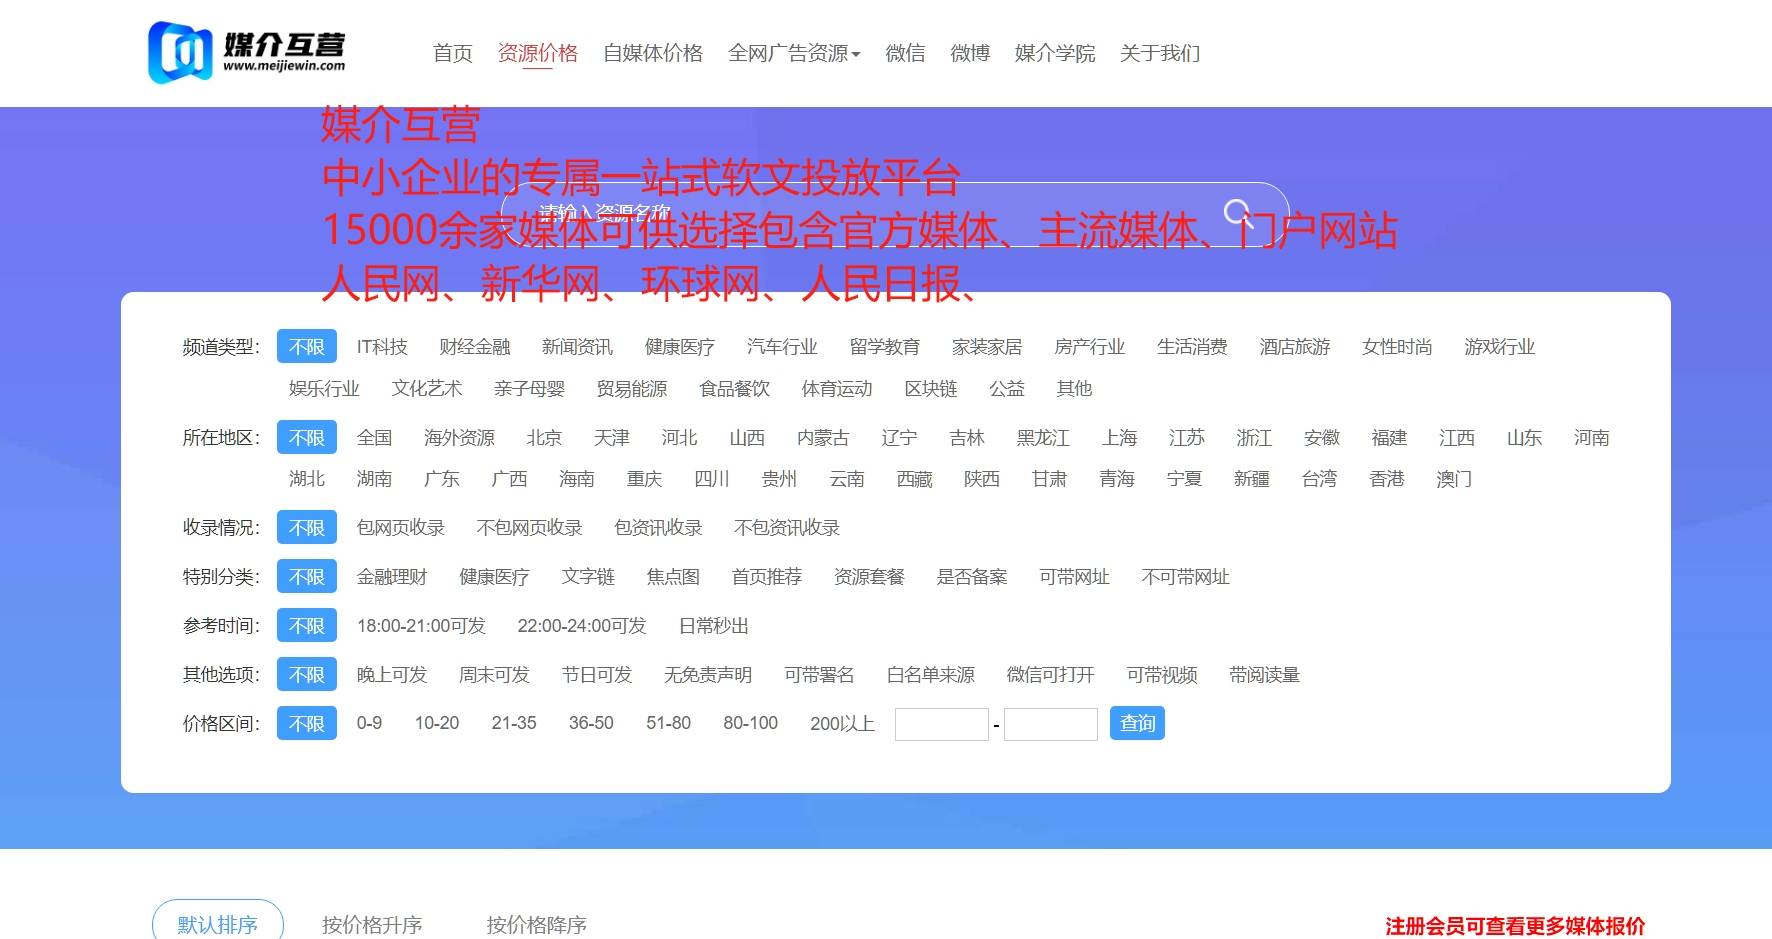Select the 可带网址 option

1074,577
